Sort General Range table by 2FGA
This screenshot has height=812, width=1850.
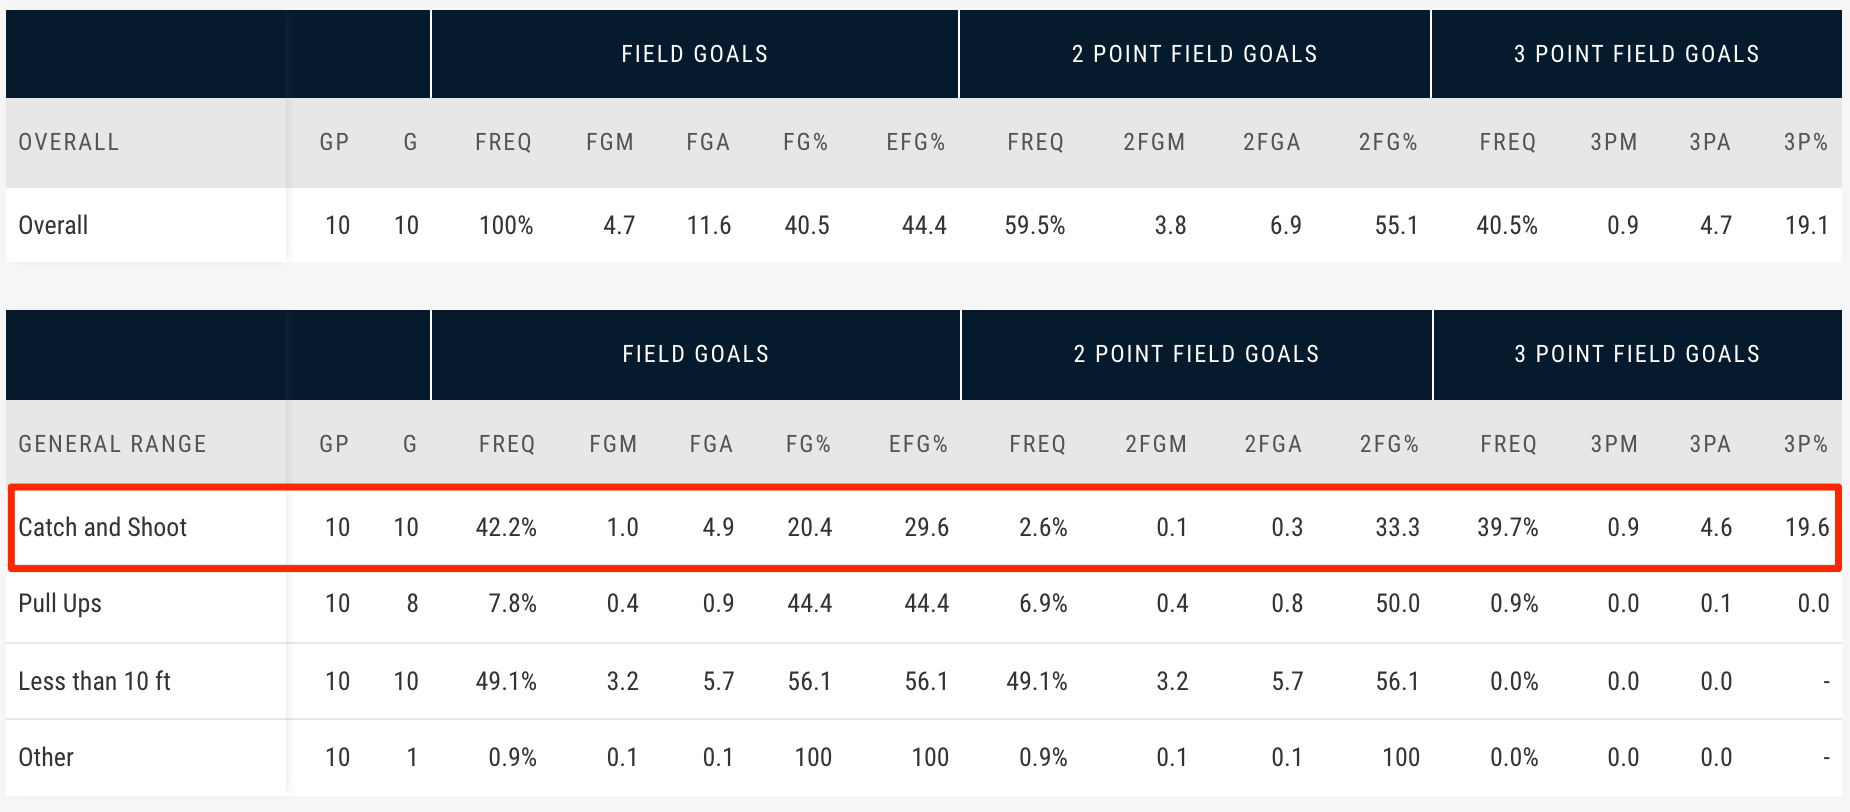tap(1272, 444)
